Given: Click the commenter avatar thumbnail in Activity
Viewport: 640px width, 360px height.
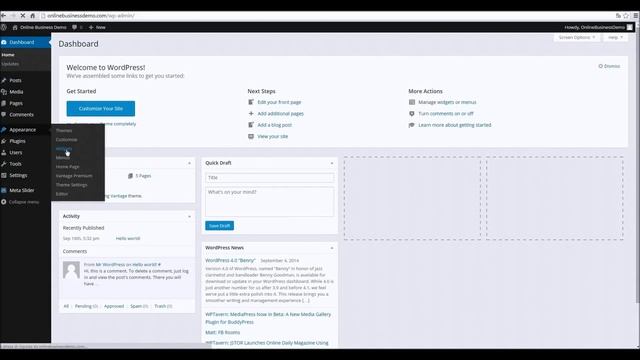Looking at the screenshot, I should click(71, 270).
